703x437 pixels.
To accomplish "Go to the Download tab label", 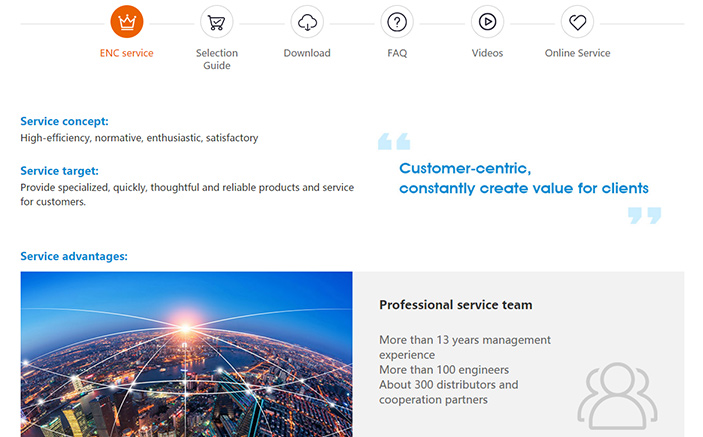I will point(307,53).
